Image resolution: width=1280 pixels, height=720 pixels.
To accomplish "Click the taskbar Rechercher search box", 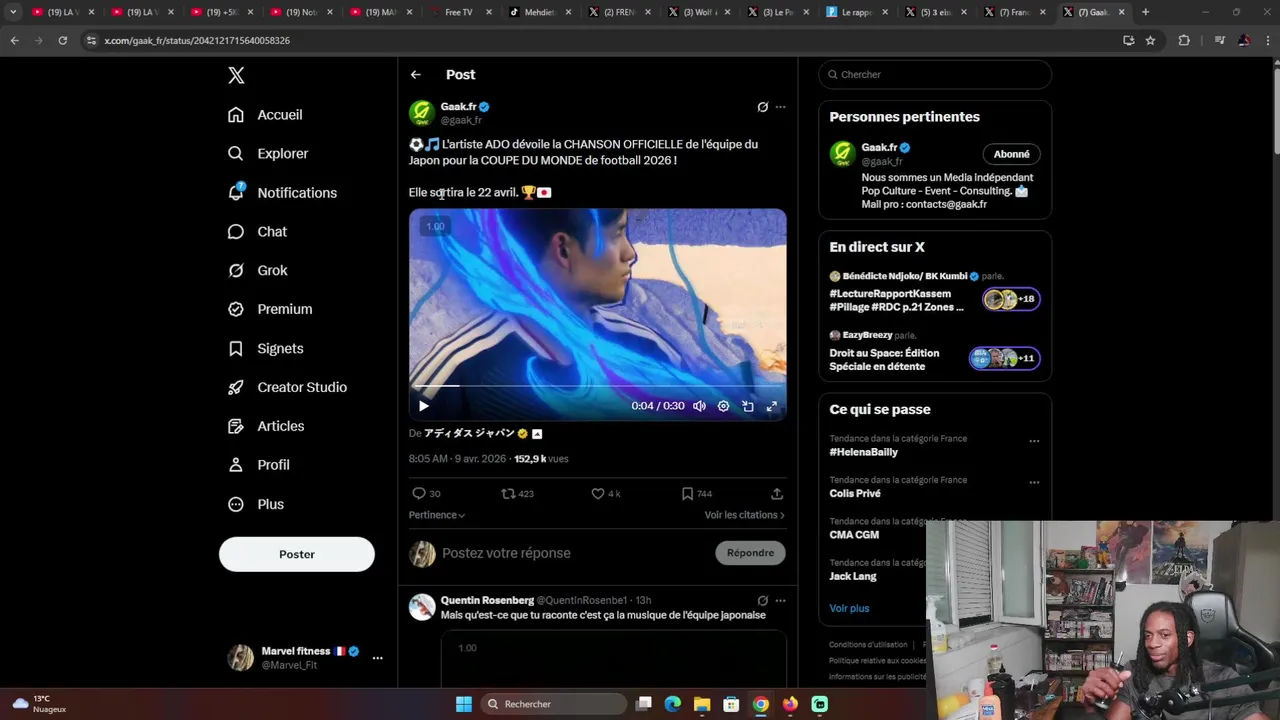I will pos(553,704).
